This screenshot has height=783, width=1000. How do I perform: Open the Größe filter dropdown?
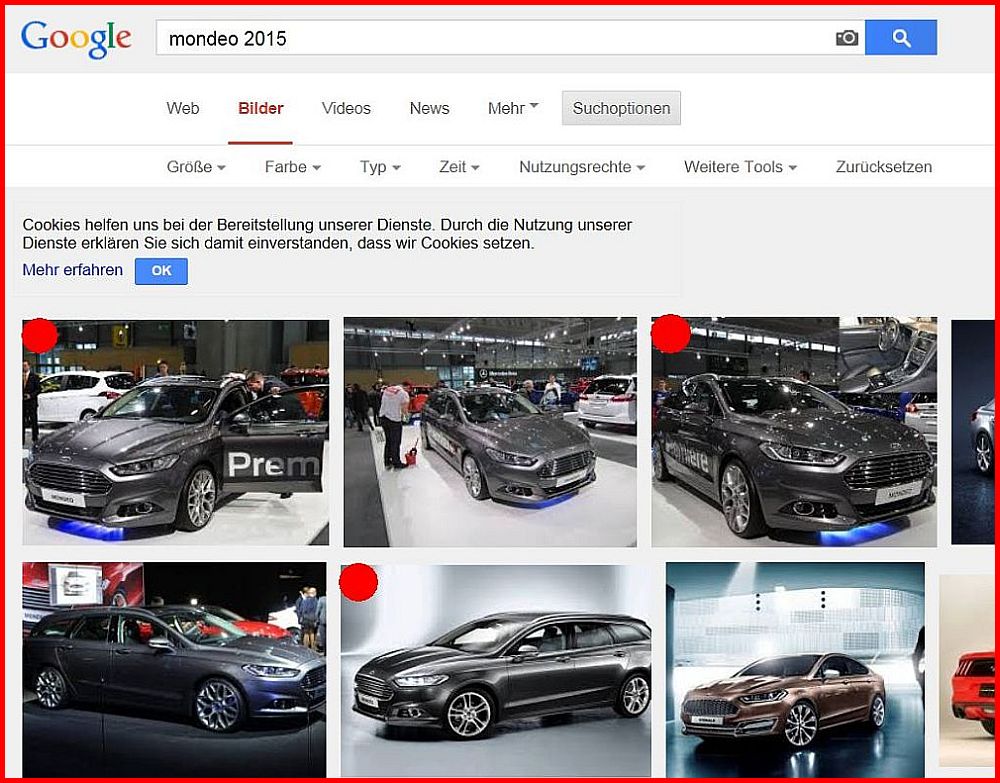point(196,167)
